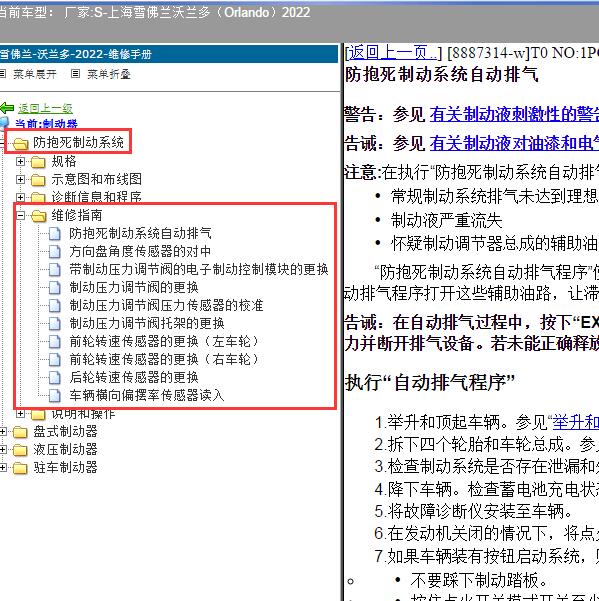This screenshot has height=601, width=599.
Task: Click document icon beside 带制动压力调节阀的电子制动控制模块的更换
Action: coord(55,269)
